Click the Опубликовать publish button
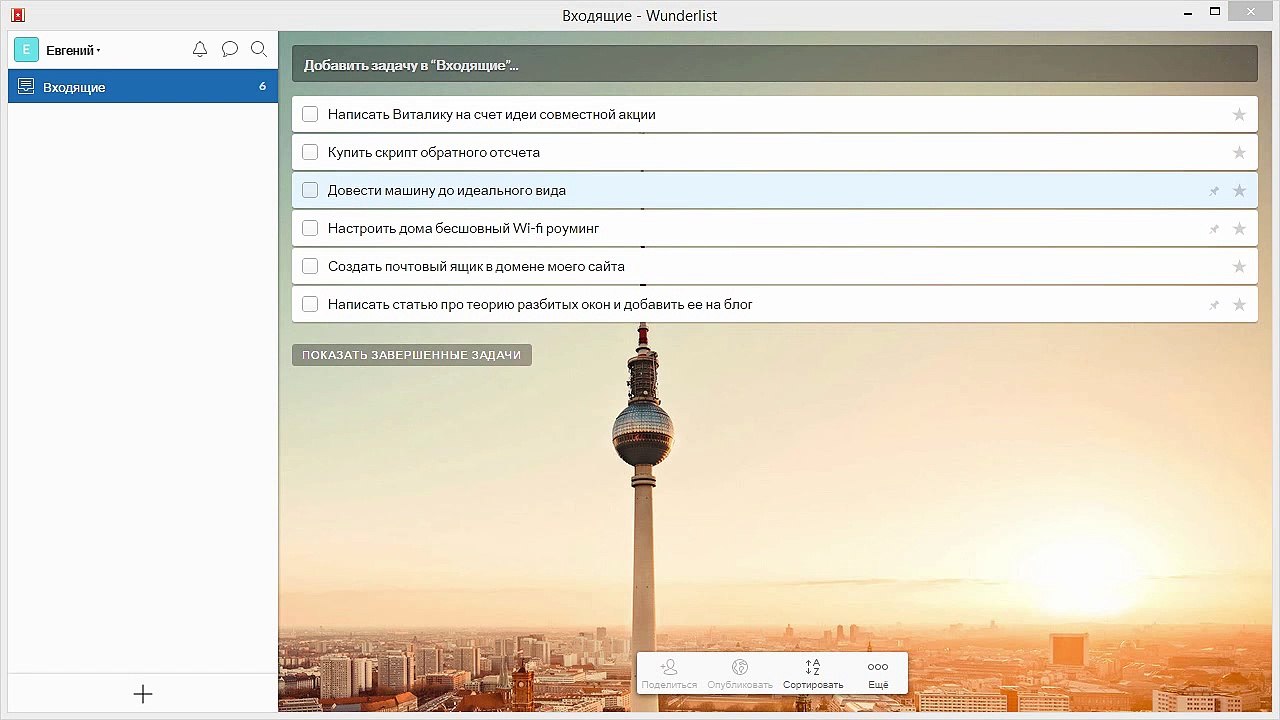 point(740,673)
